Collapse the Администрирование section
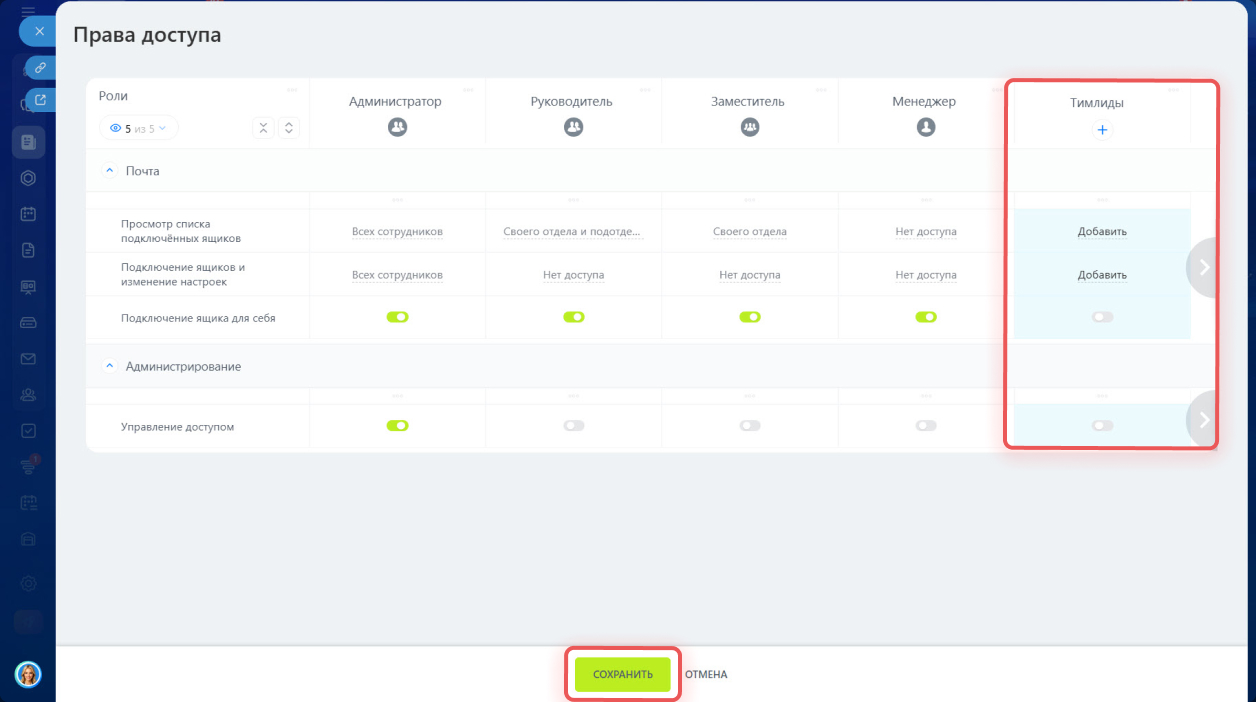 click(110, 367)
